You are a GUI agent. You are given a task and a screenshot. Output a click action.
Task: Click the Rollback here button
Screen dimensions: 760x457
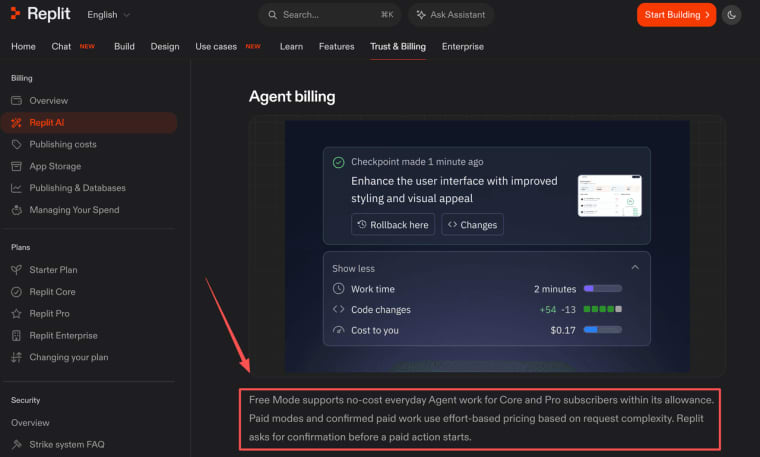pyautogui.click(x=393, y=225)
